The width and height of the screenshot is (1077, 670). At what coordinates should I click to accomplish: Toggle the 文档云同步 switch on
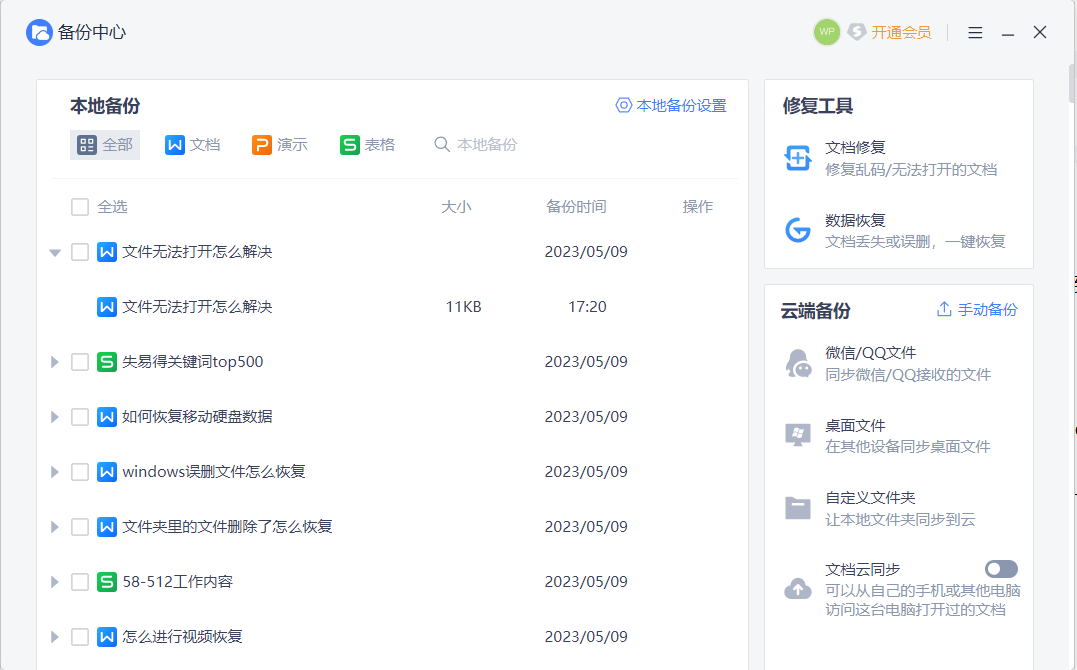click(x=1001, y=569)
